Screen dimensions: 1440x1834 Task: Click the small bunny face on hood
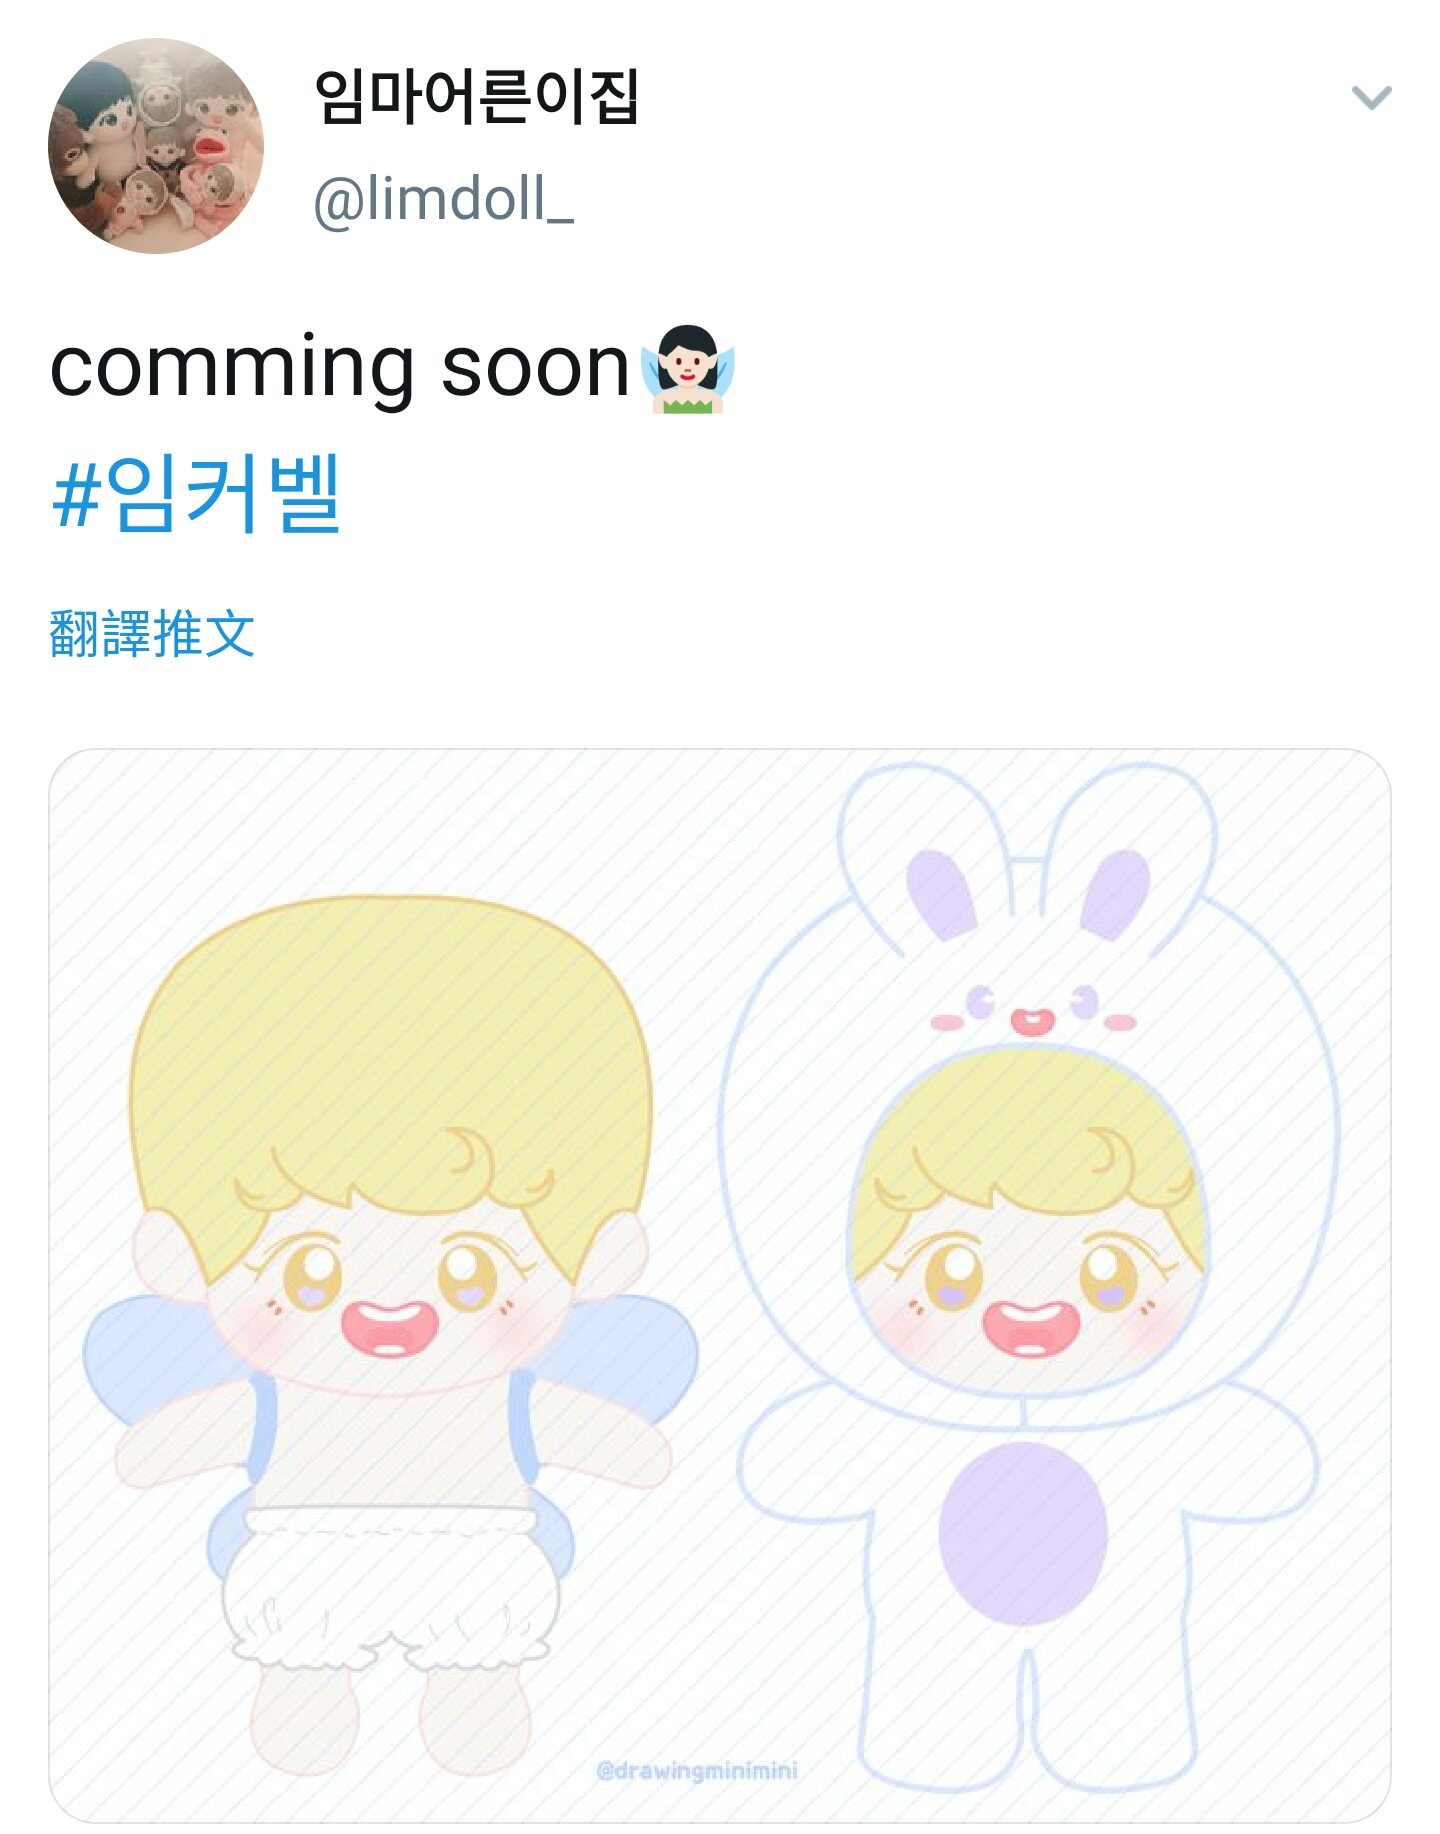point(1033,1010)
